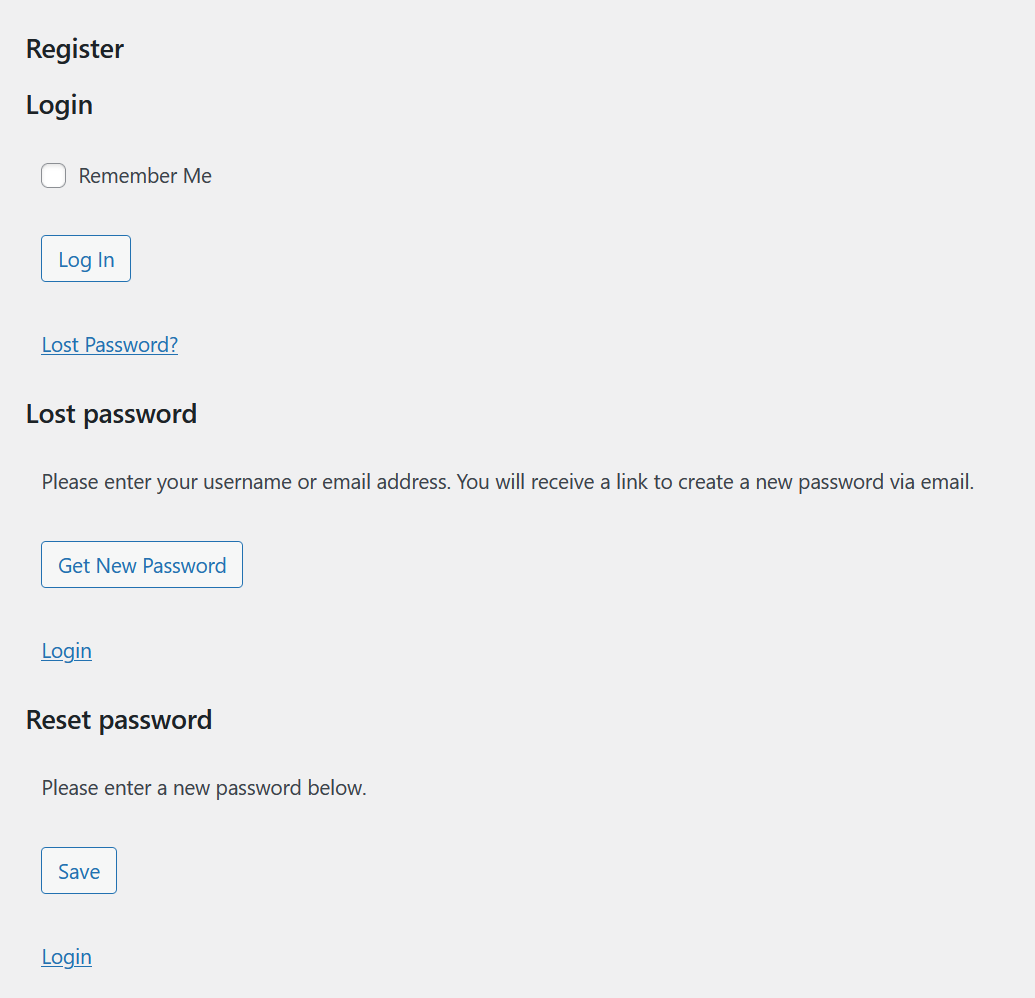Click the Login section heading
Screen dimensions: 1035x998
[59, 105]
